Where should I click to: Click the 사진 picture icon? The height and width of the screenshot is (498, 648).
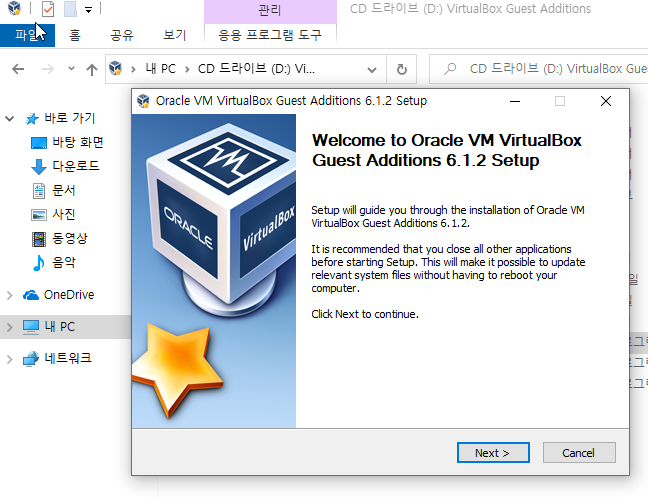pos(39,215)
